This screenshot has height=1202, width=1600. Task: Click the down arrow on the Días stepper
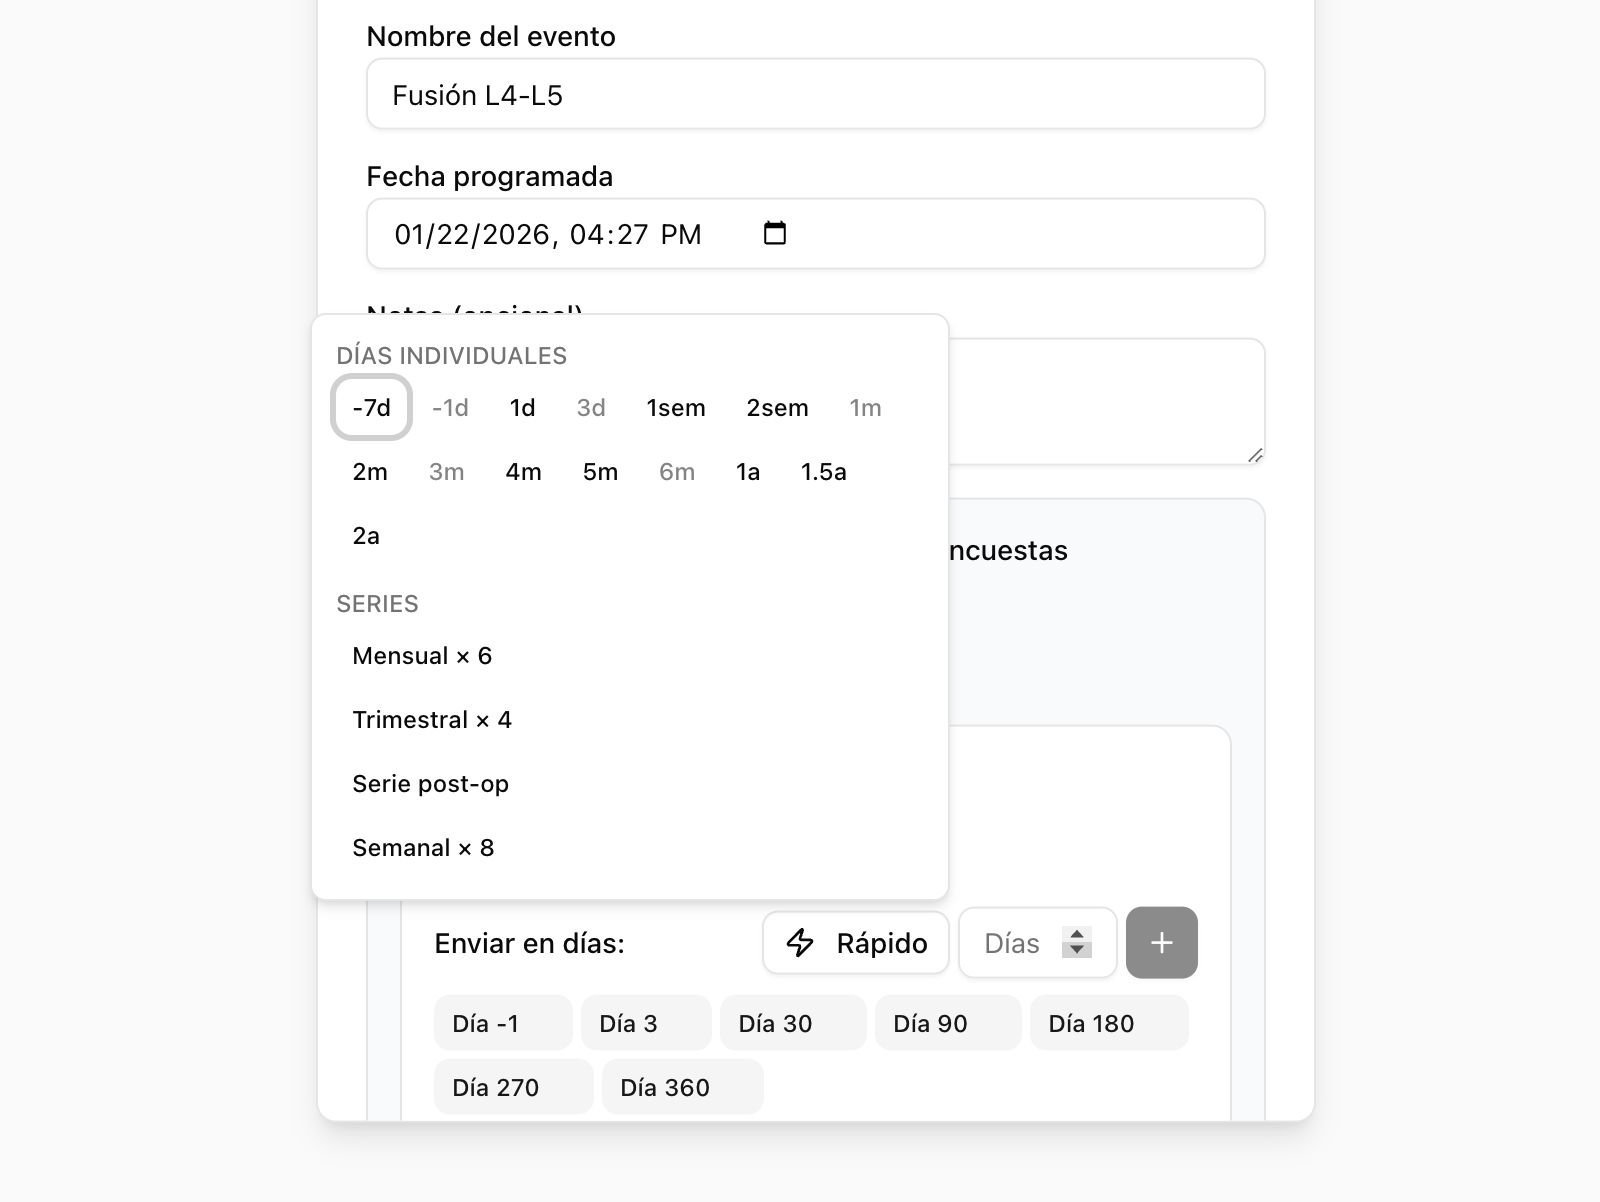pos(1079,951)
